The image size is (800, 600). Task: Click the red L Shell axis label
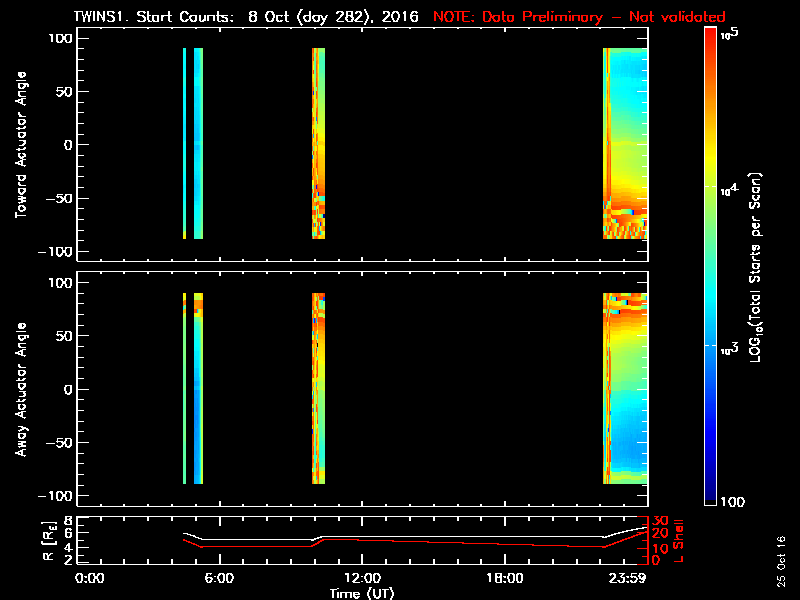click(x=678, y=539)
